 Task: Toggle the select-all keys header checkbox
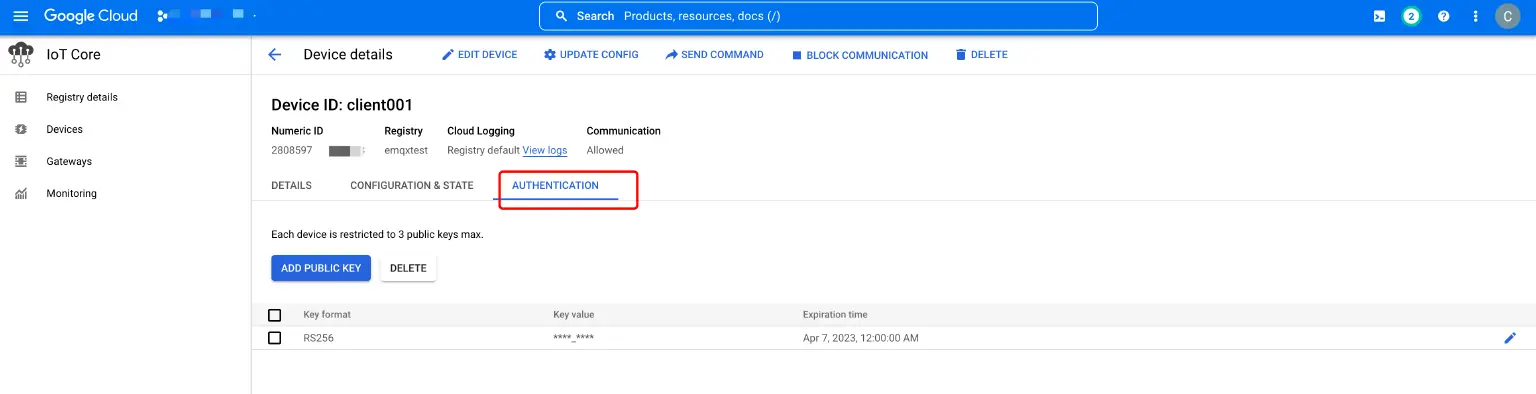tap(275, 315)
